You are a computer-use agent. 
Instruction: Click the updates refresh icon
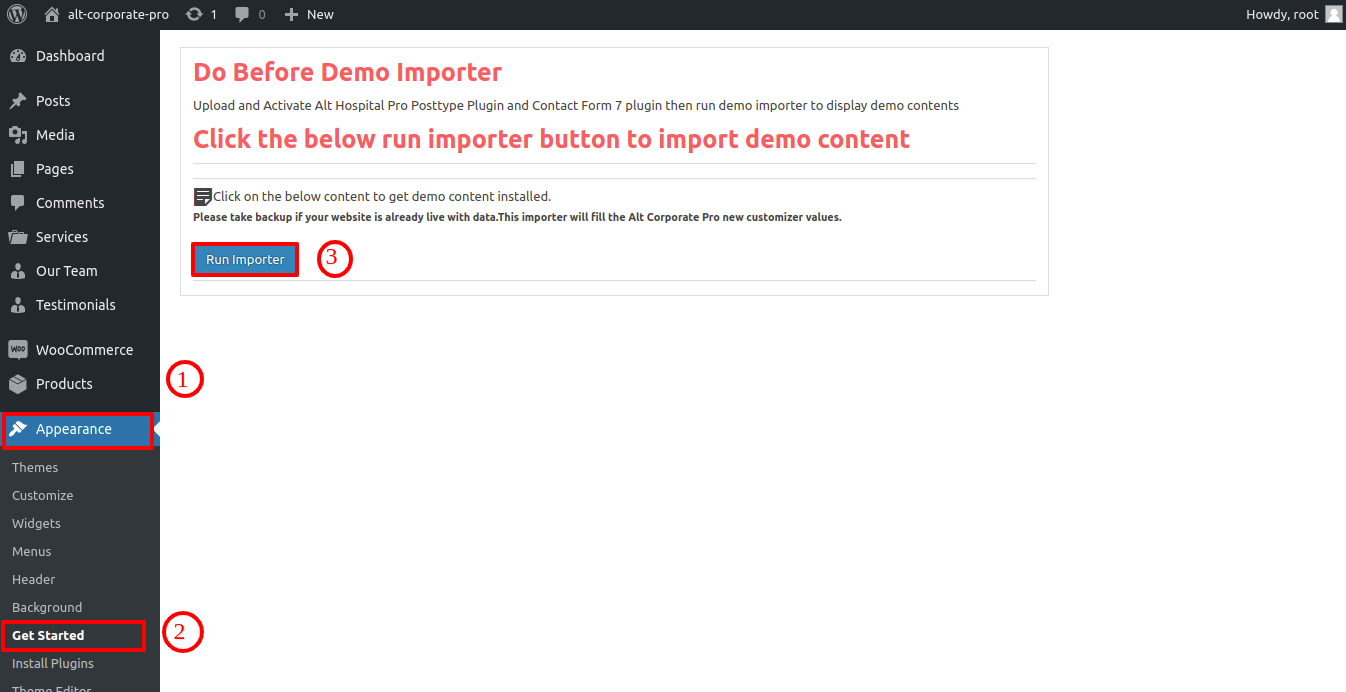coord(194,15)
